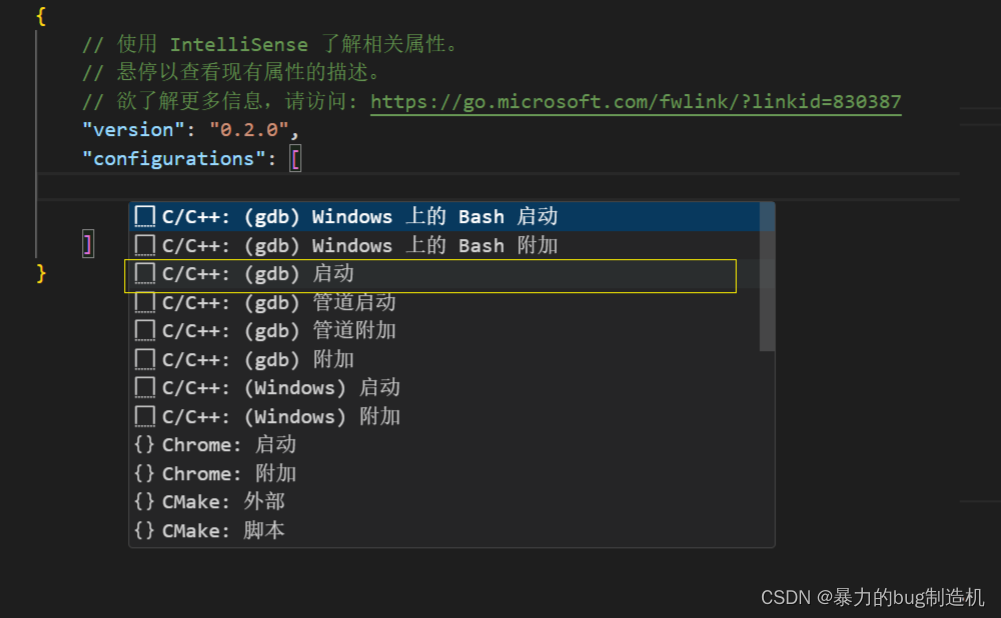Choose 'C/C++: (gdb) 管道启动' suggestion
Screen dimensions: 1001x618
445,303
